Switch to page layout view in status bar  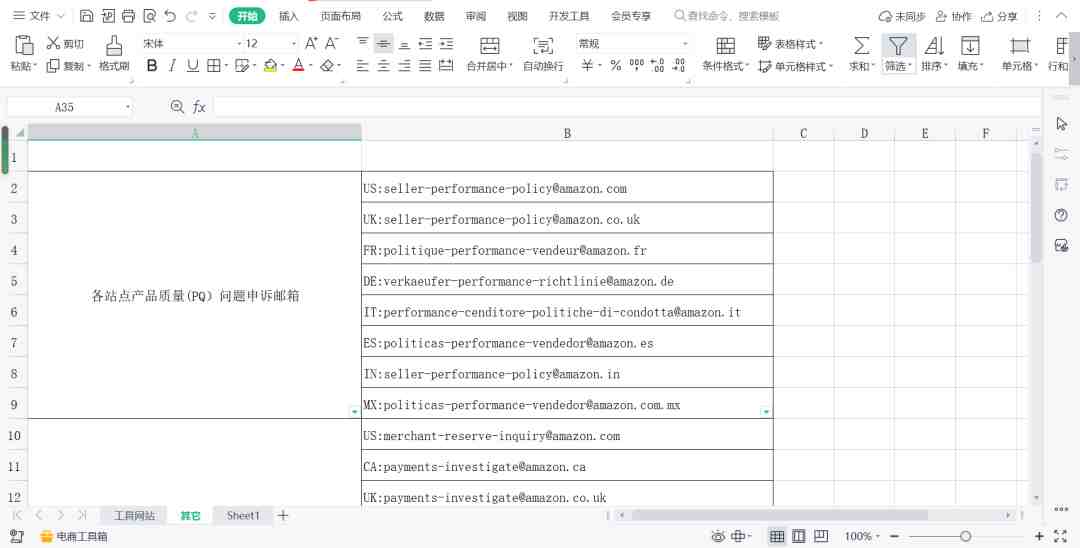coord(799,536)
